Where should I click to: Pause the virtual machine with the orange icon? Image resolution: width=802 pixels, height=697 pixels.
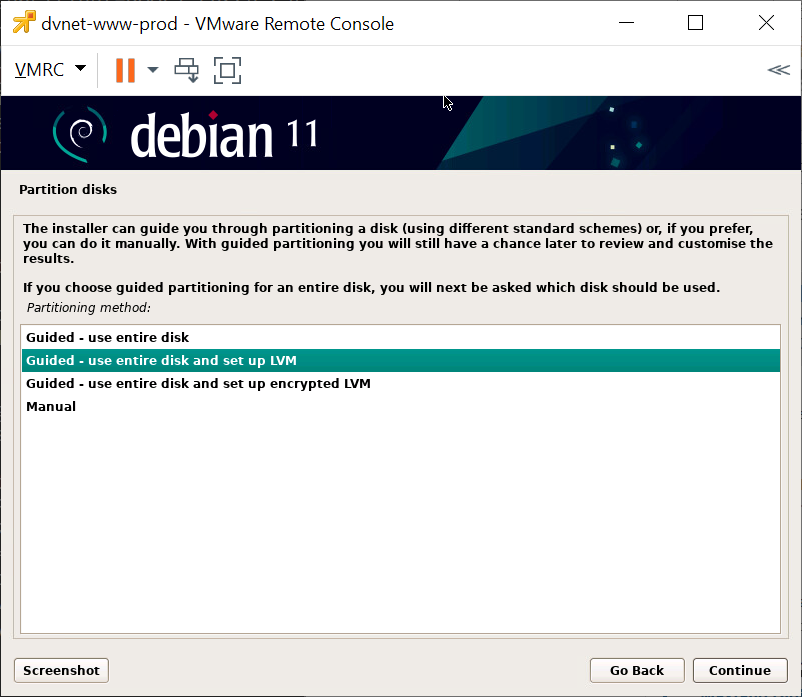(x=125, y=70)
